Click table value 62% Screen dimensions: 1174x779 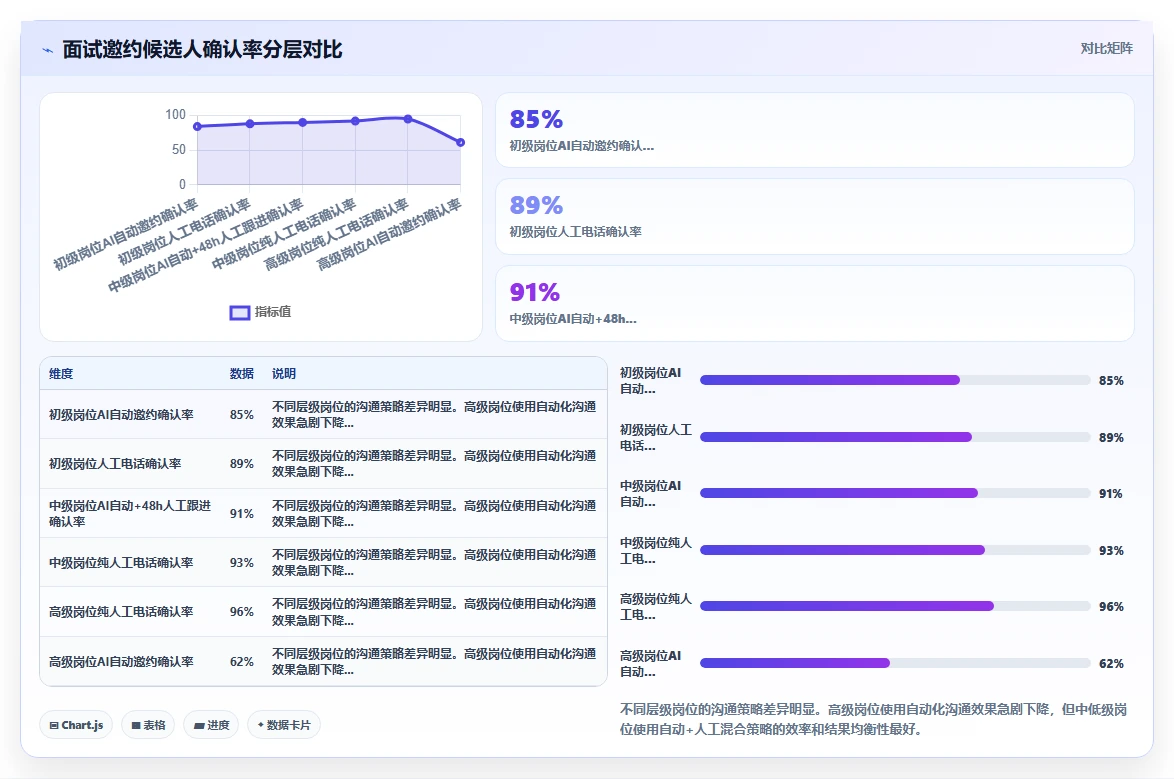(242, 662)
